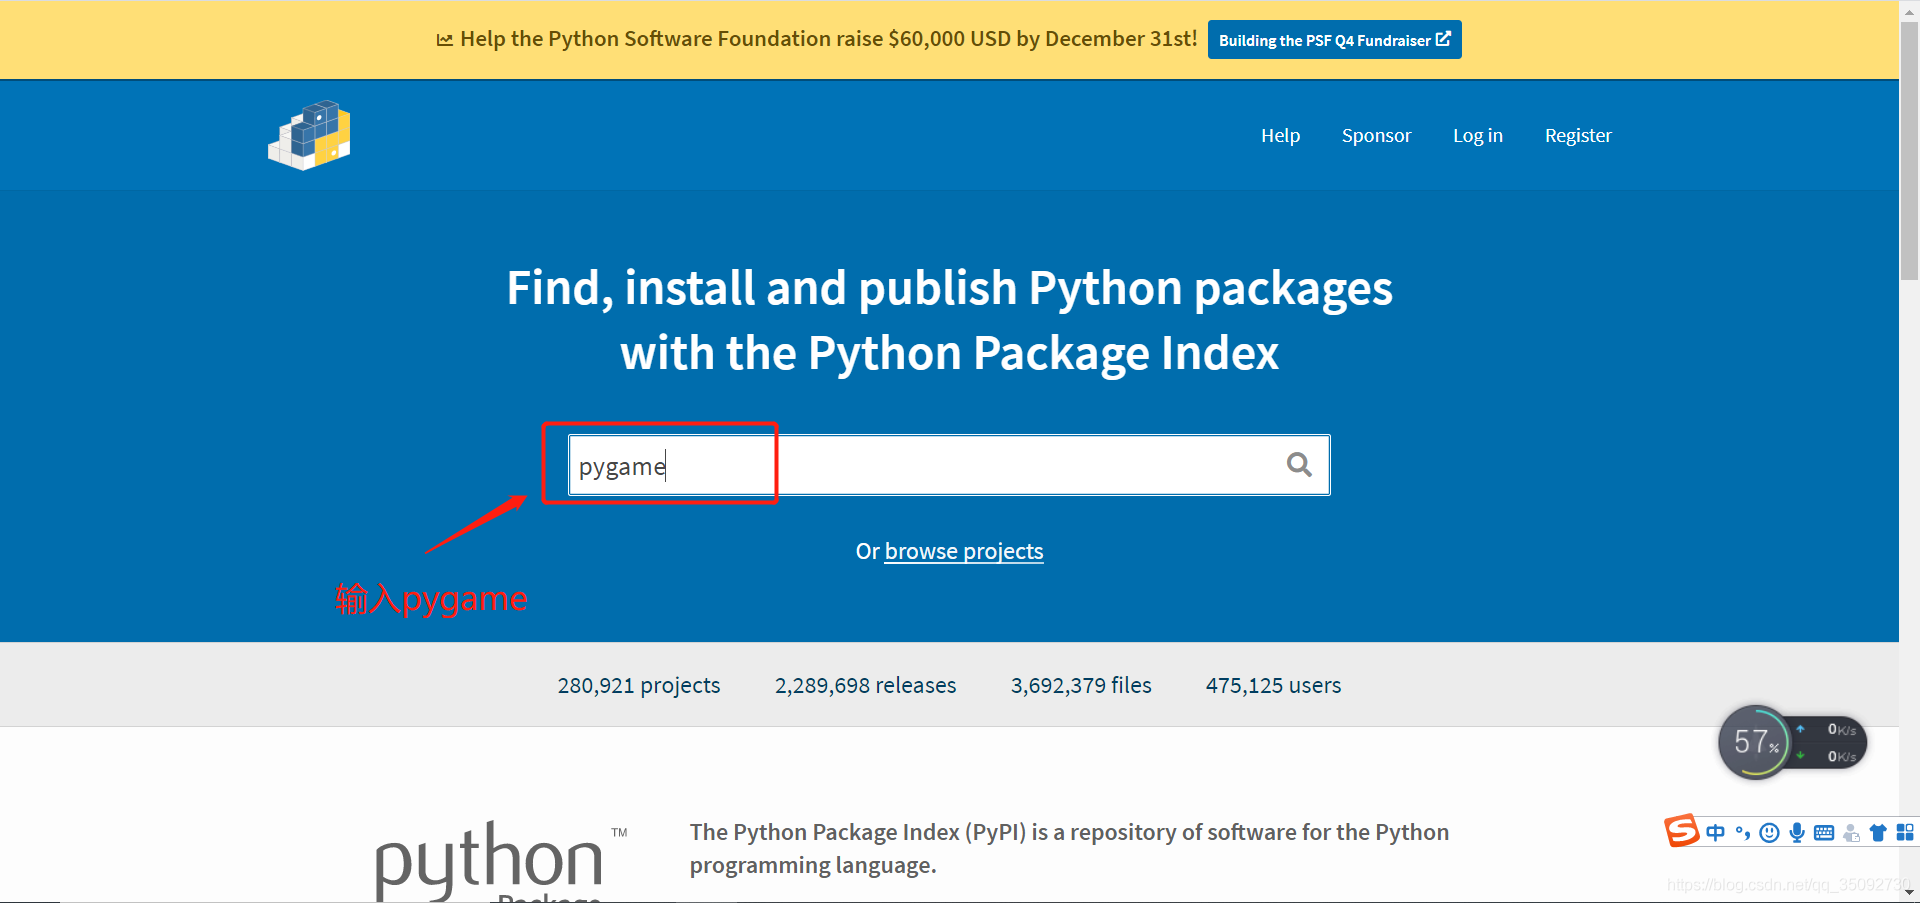Click the python Package Index logo image

pyautogui.click(x=500, y=861)
